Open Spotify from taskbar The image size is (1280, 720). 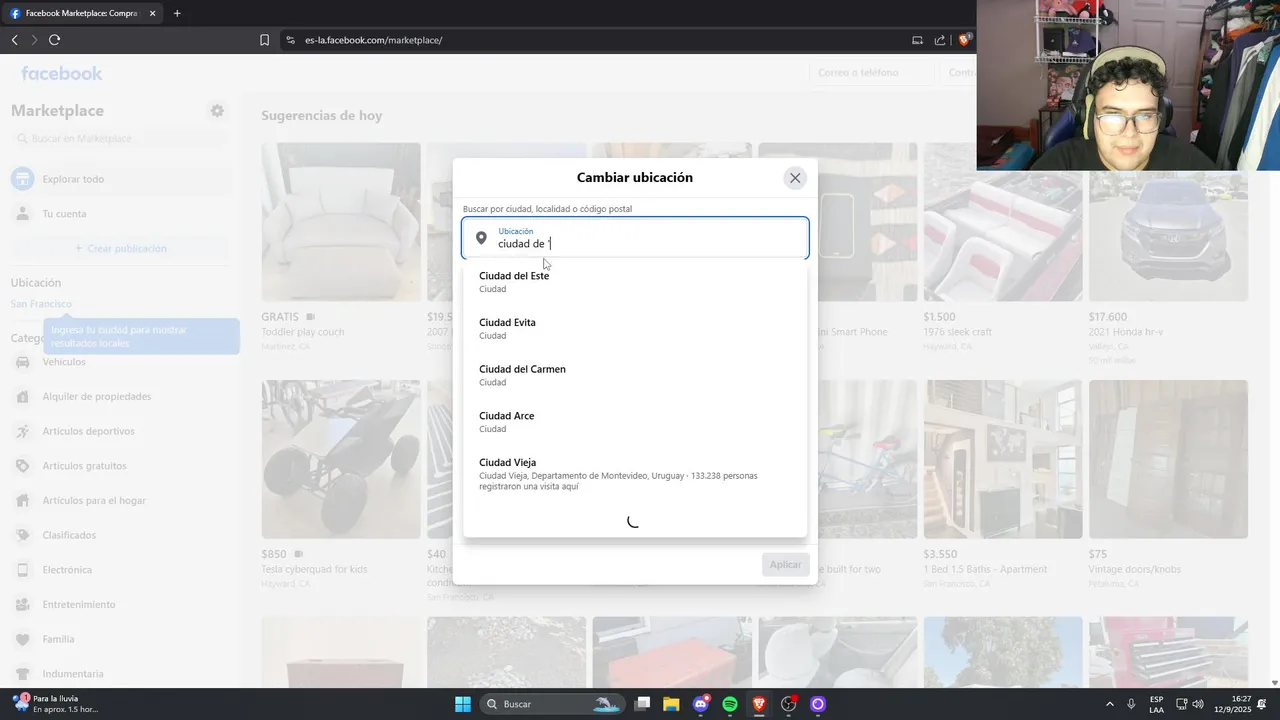730,704
